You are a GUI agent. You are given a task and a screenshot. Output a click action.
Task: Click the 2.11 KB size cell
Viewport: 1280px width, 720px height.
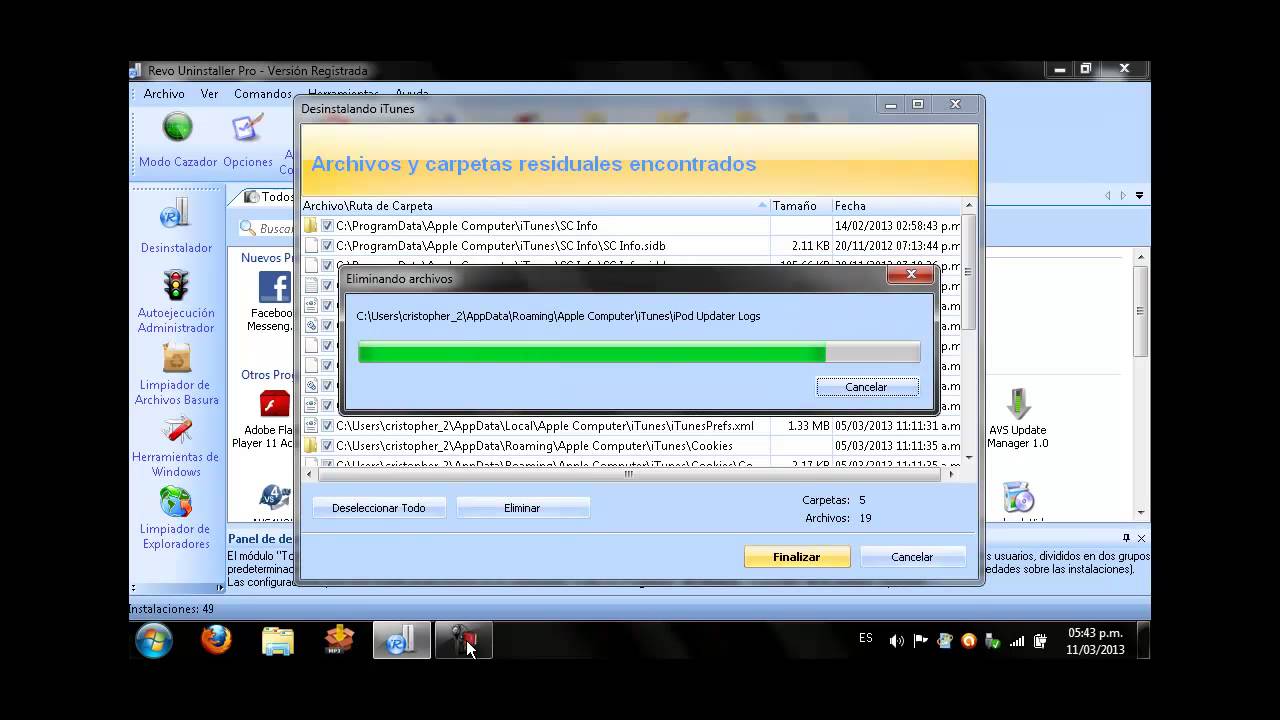click(810, 246)
